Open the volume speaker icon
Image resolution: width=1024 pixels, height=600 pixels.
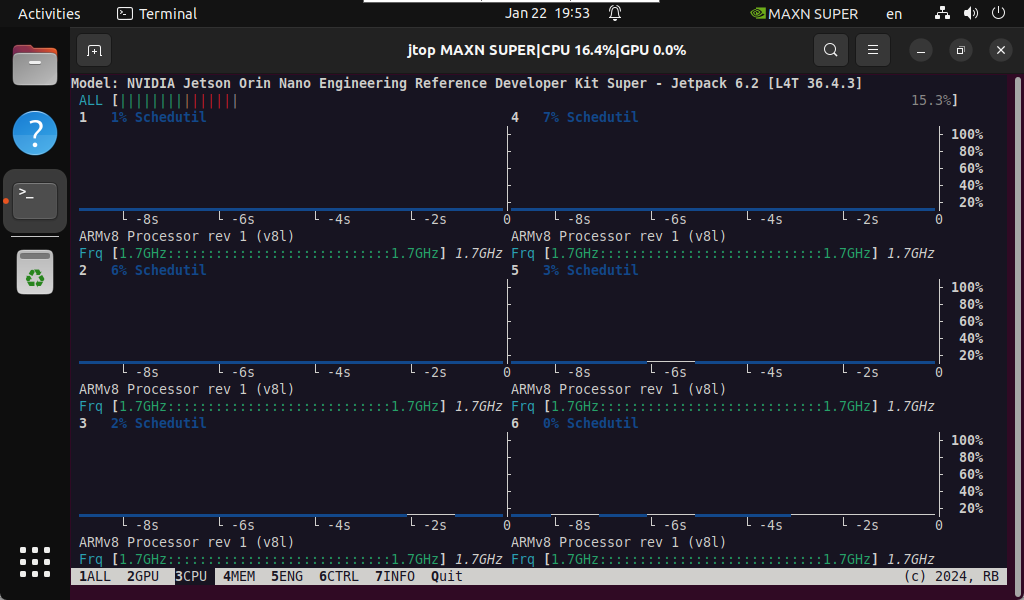point(970,14)
